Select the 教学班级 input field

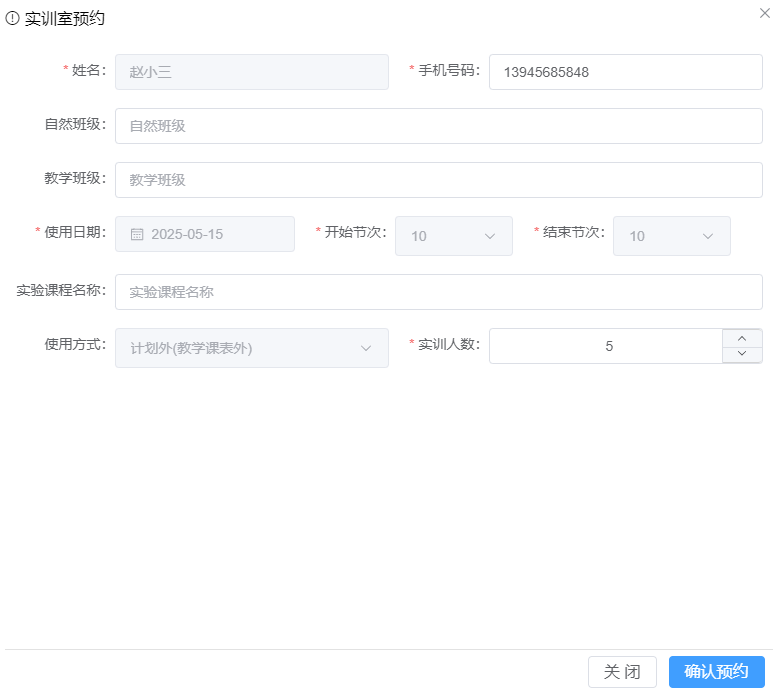click(438, 180)
